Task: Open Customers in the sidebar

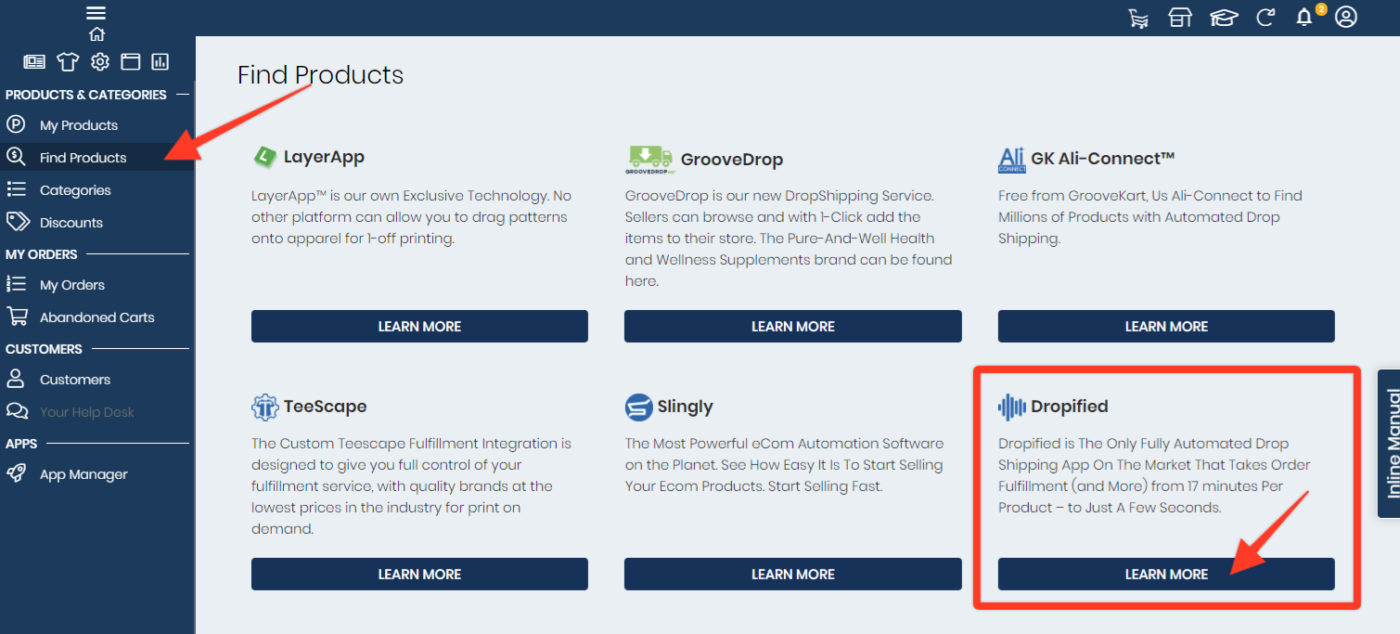Action: 97,380
